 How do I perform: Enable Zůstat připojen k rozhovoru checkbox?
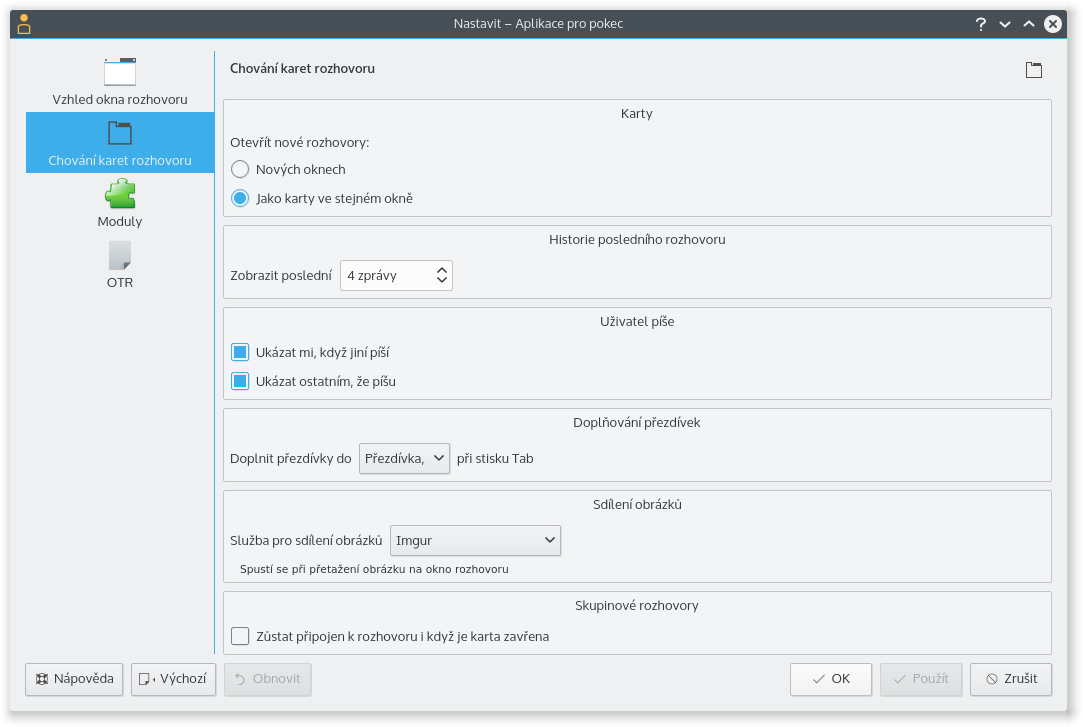pos(390,636)
